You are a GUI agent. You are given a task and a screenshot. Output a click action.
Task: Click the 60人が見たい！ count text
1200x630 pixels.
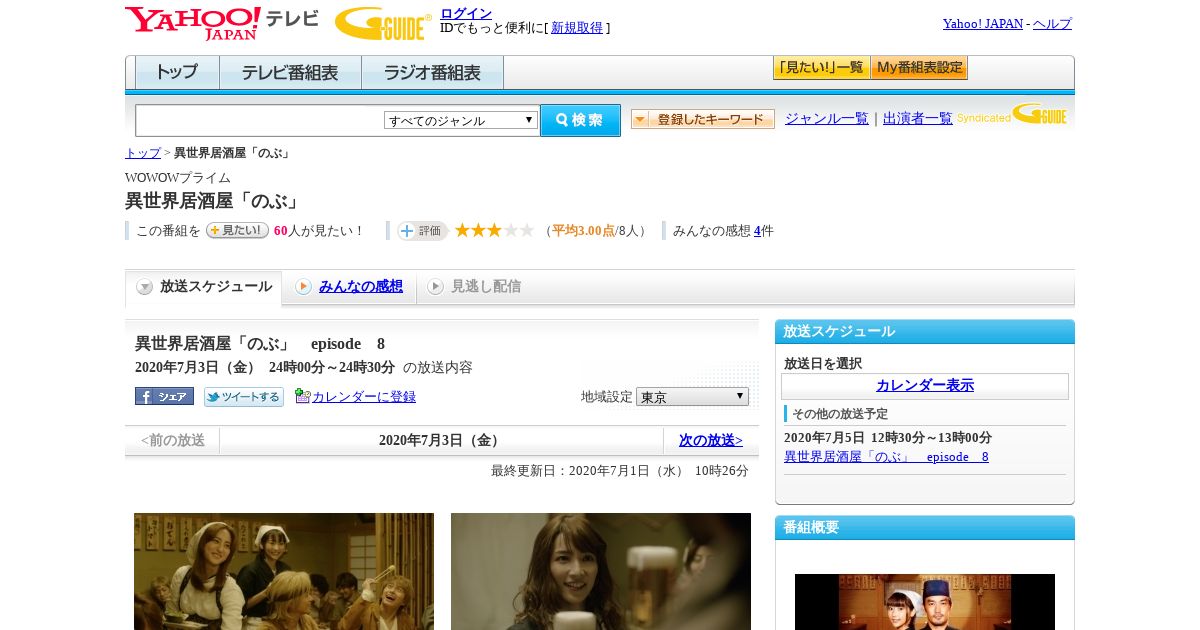[x=319, y=231]
